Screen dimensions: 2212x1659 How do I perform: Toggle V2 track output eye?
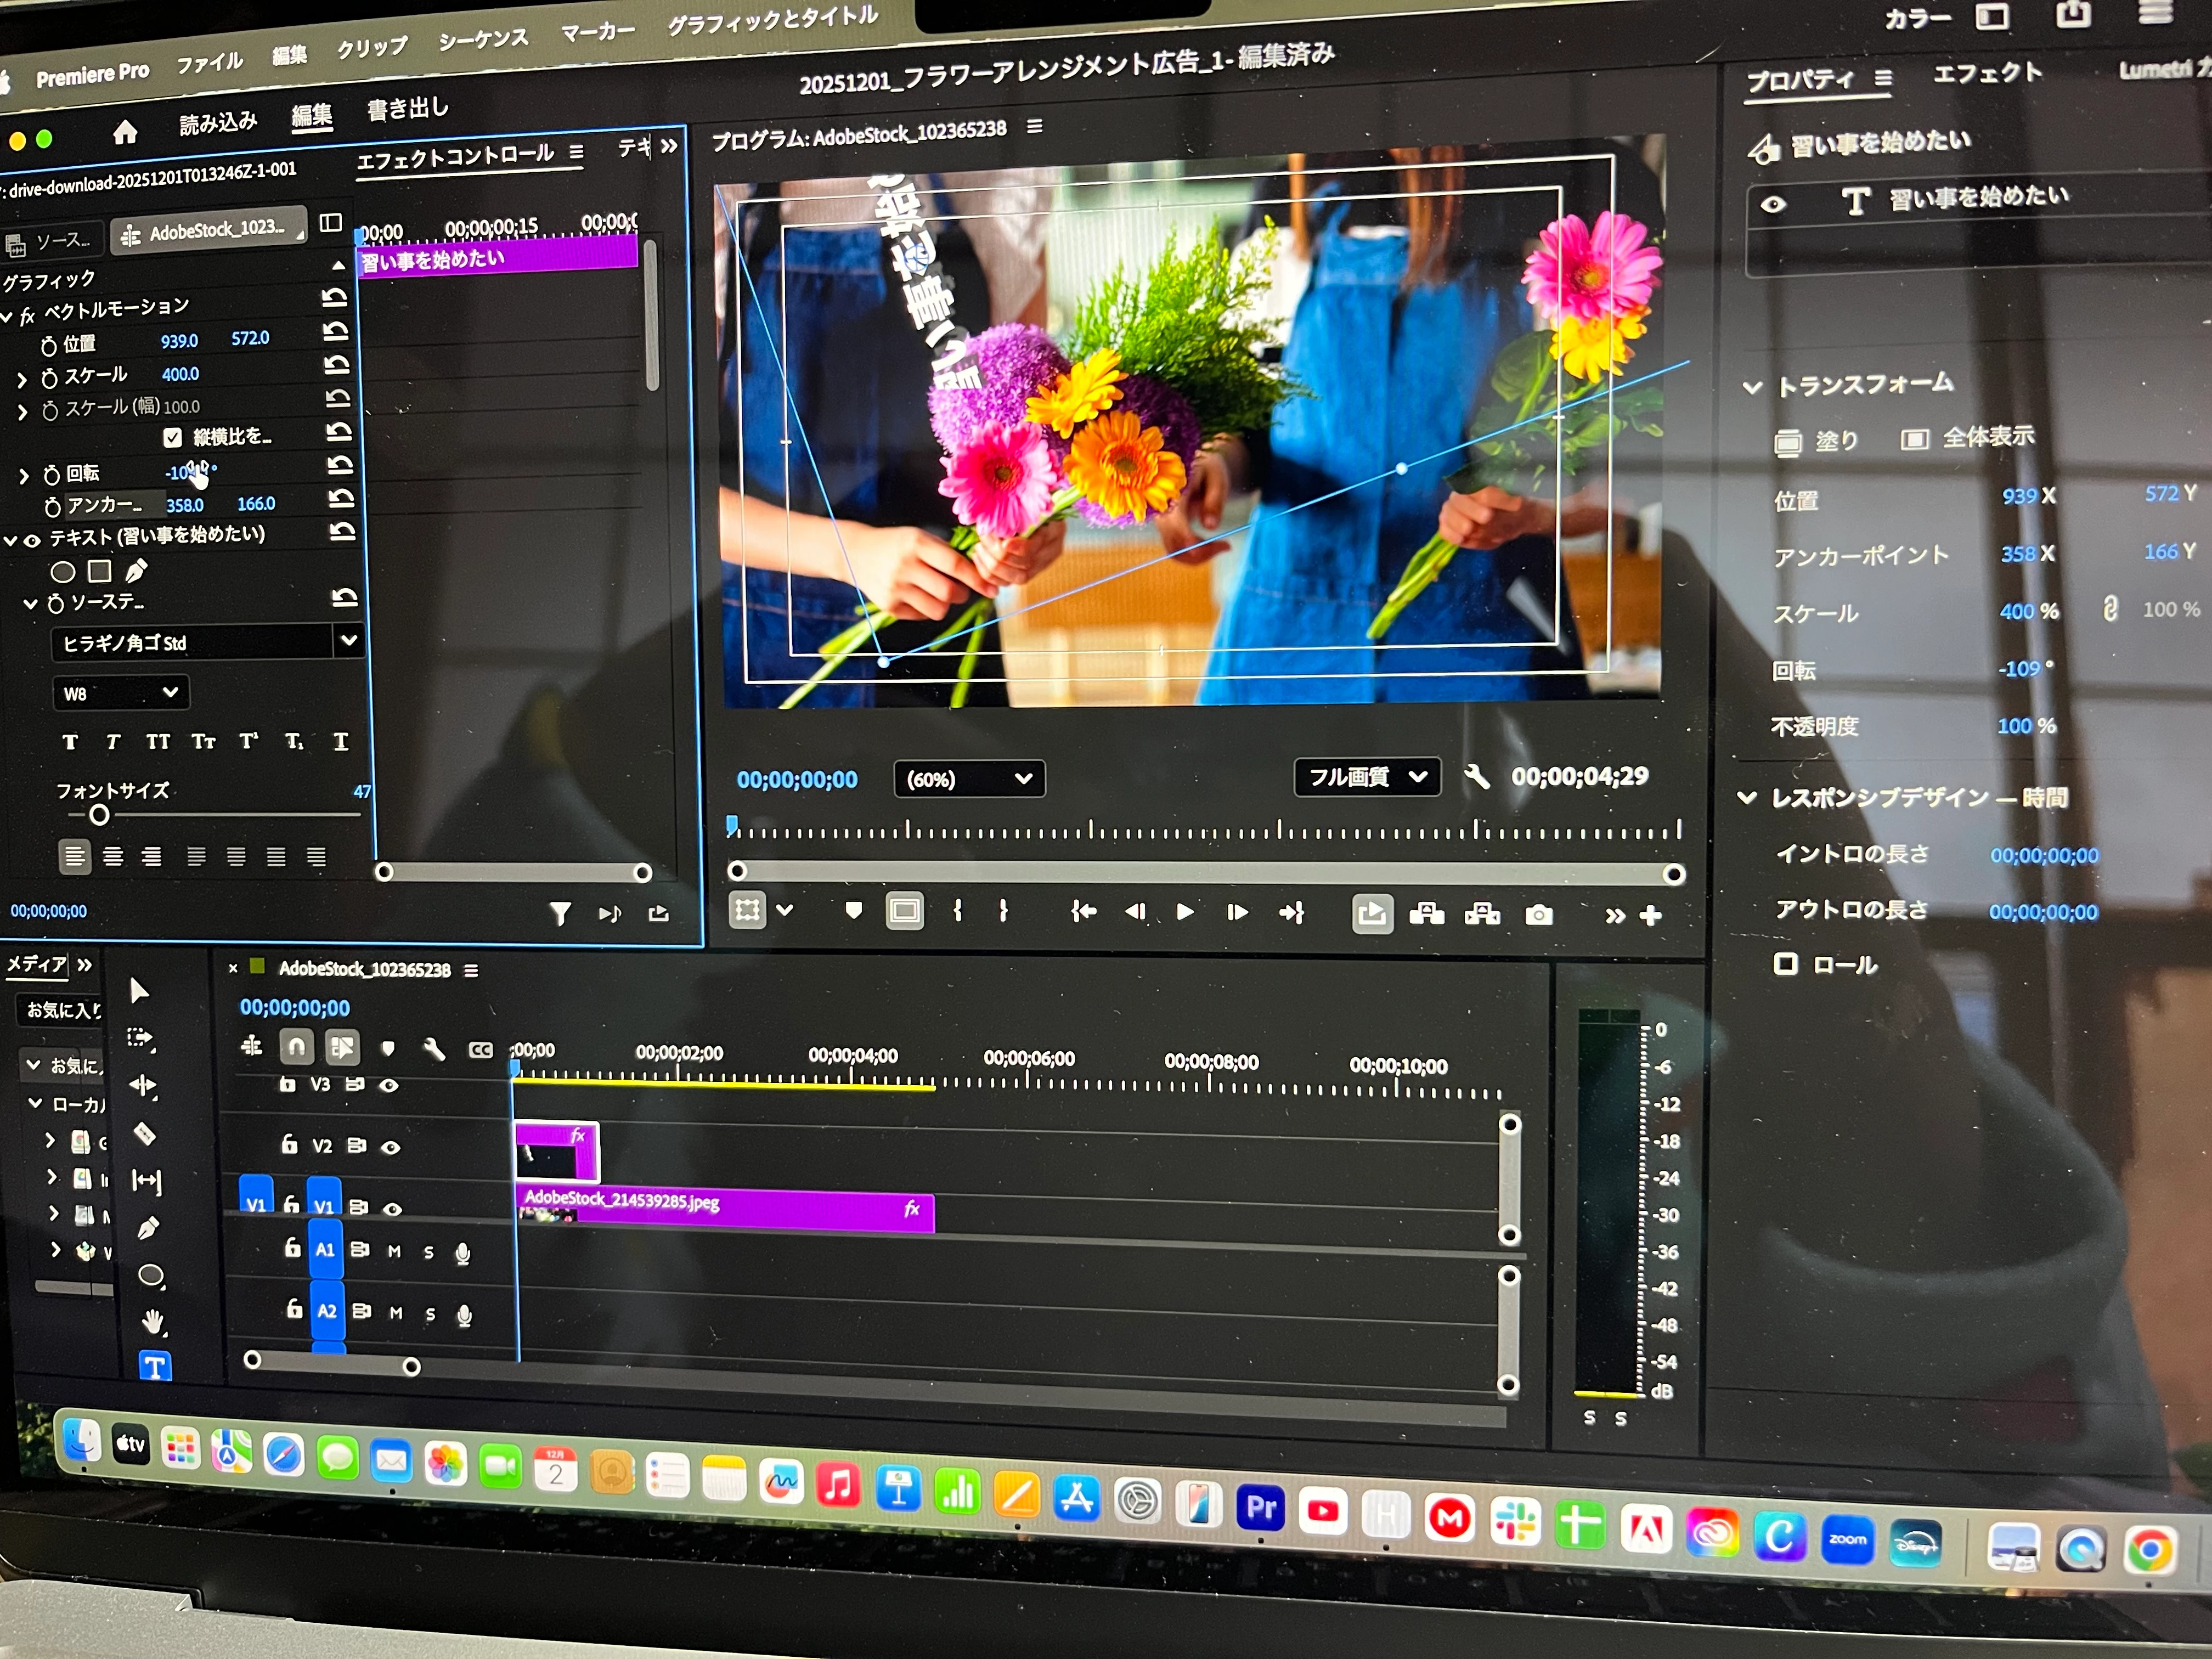(391, 1147)
